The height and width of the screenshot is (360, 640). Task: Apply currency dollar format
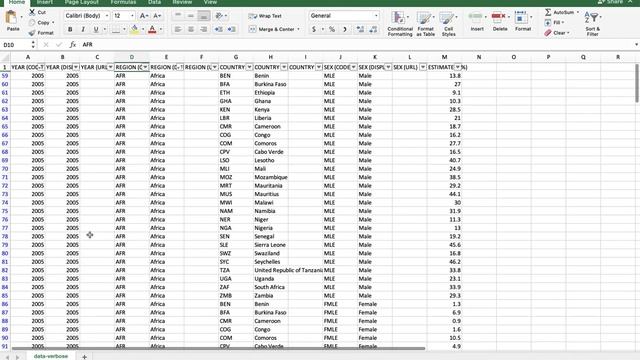point(313,29)
